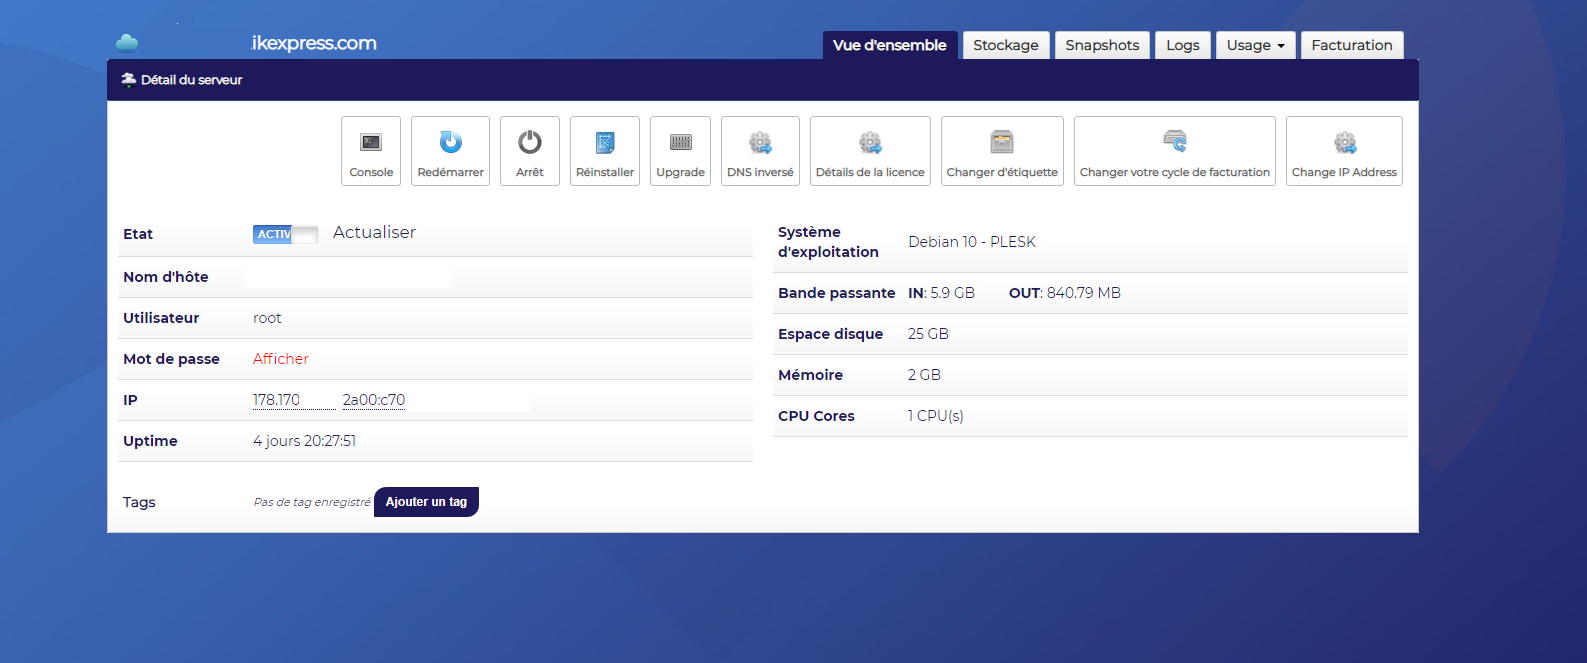The height and width of the screenshot is (663, 1587).
Task: Stop the server with Arrêt
Action: point(530,151)
